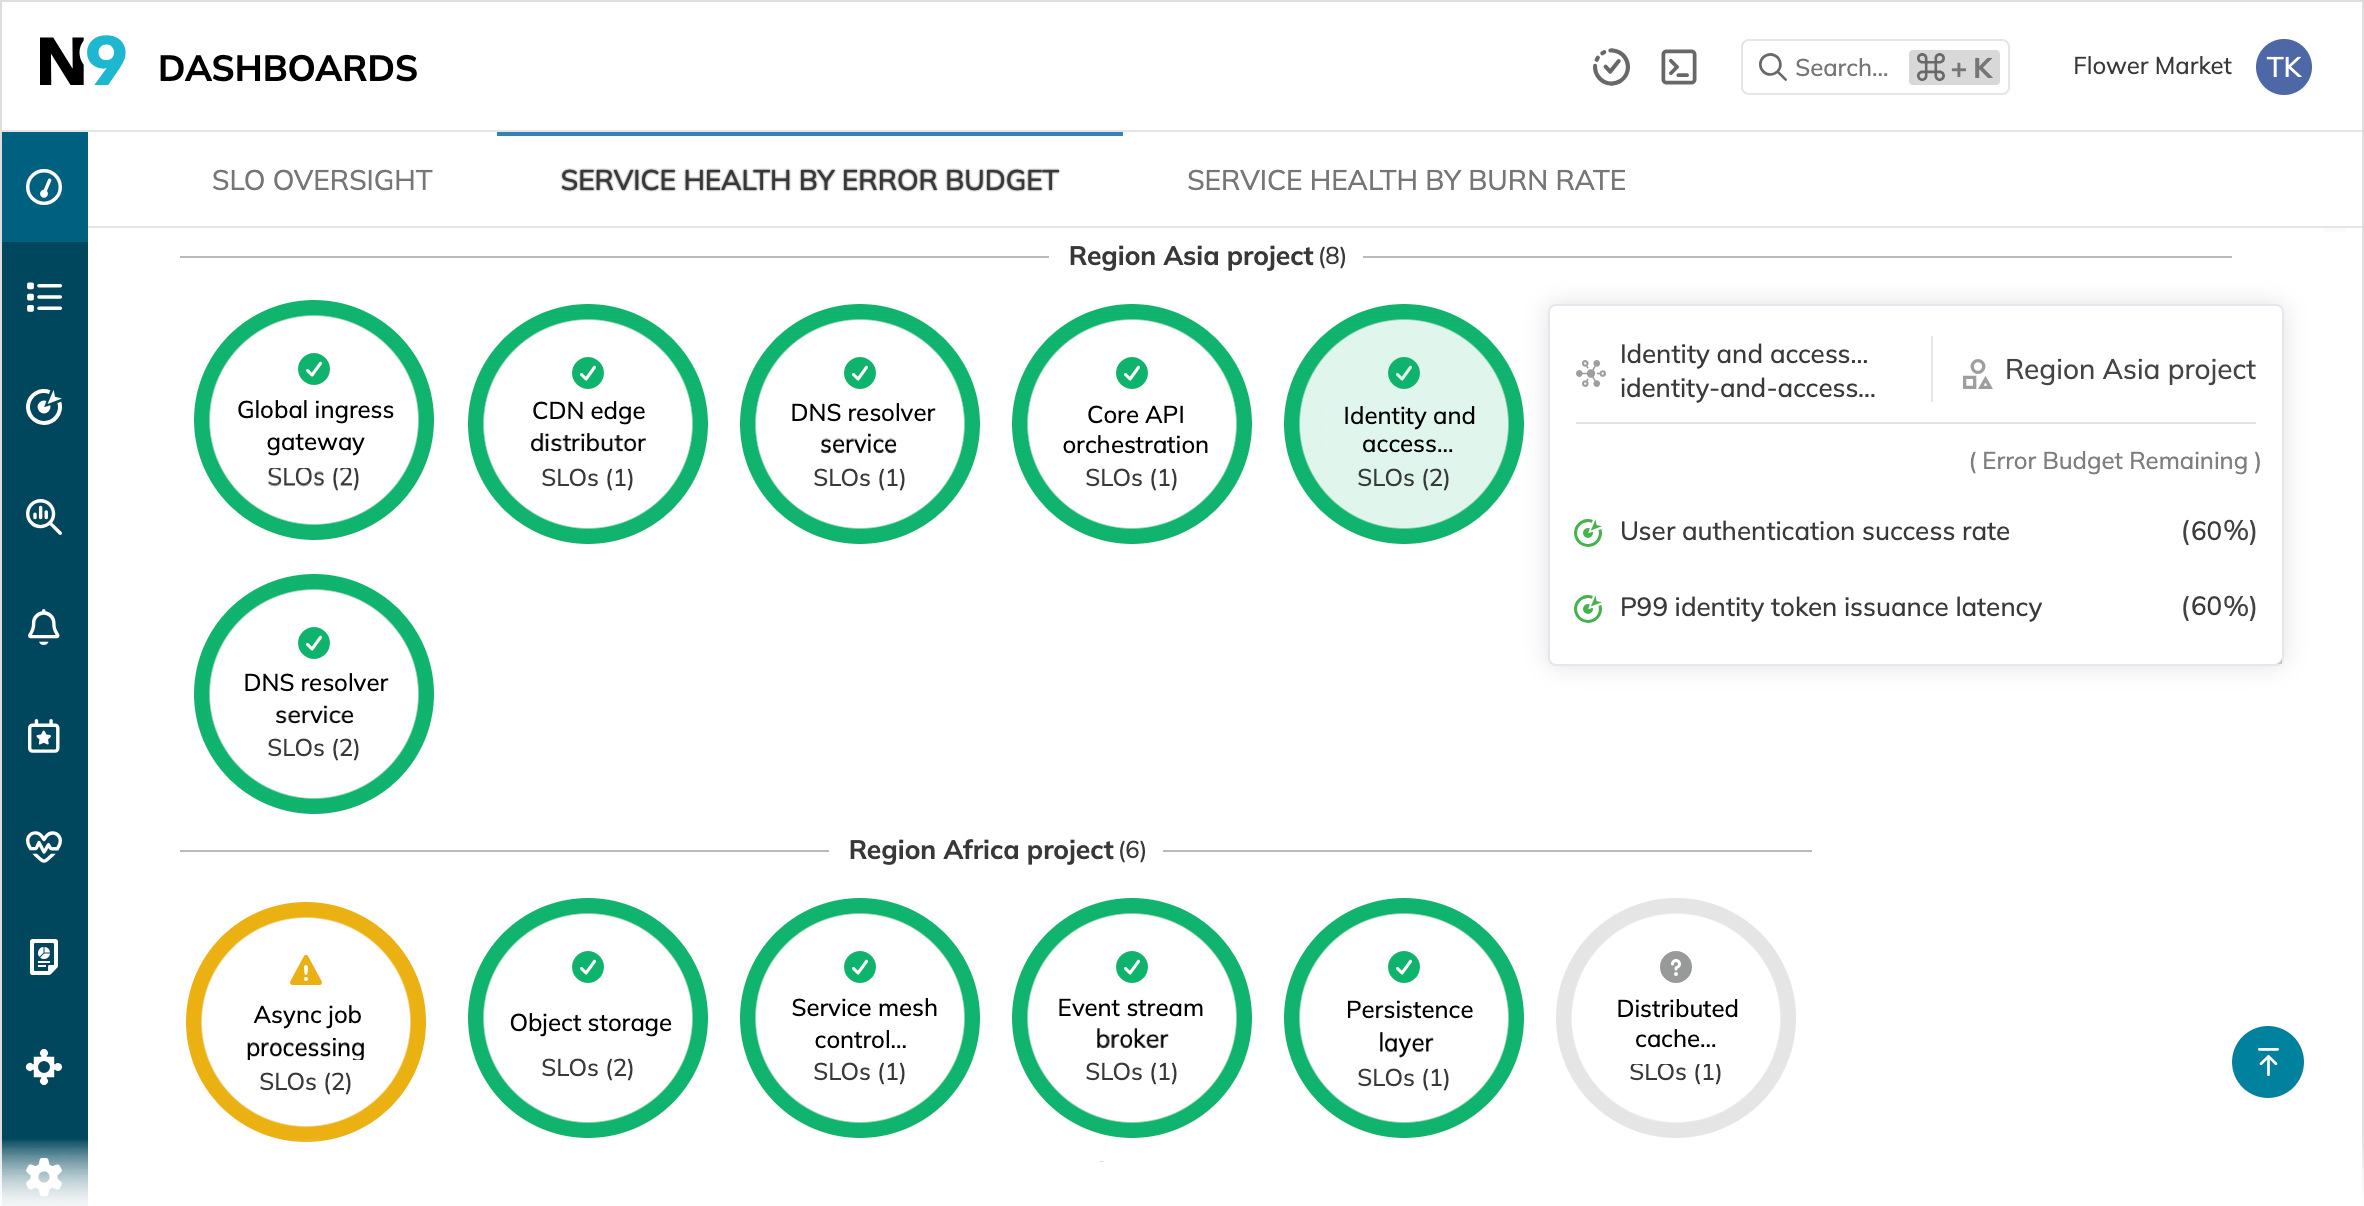Switch to the SLO Oversight tab
The image size is (2364, 1206).
click(322, 180)
